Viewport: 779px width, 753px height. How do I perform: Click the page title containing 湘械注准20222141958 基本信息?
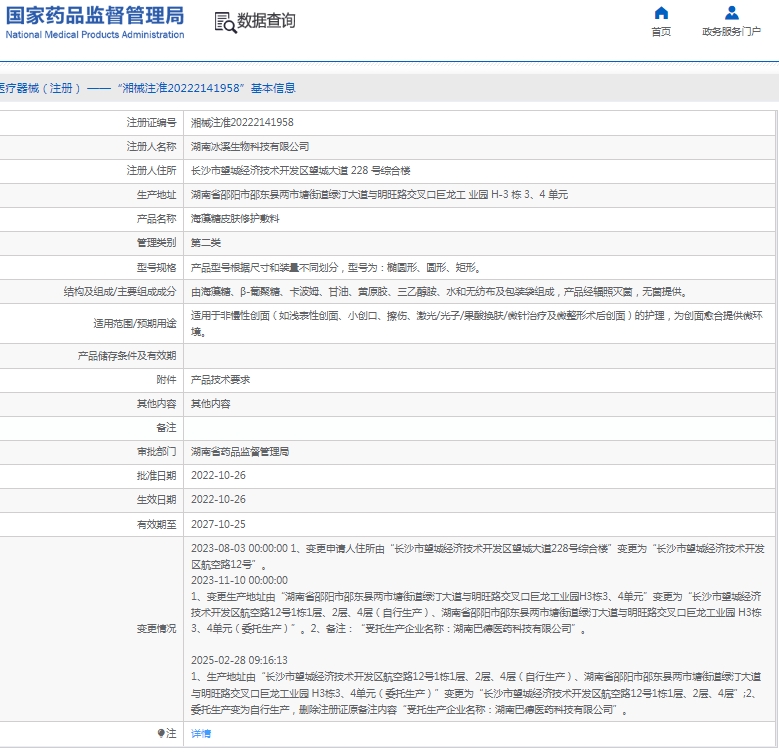point(148,88)
